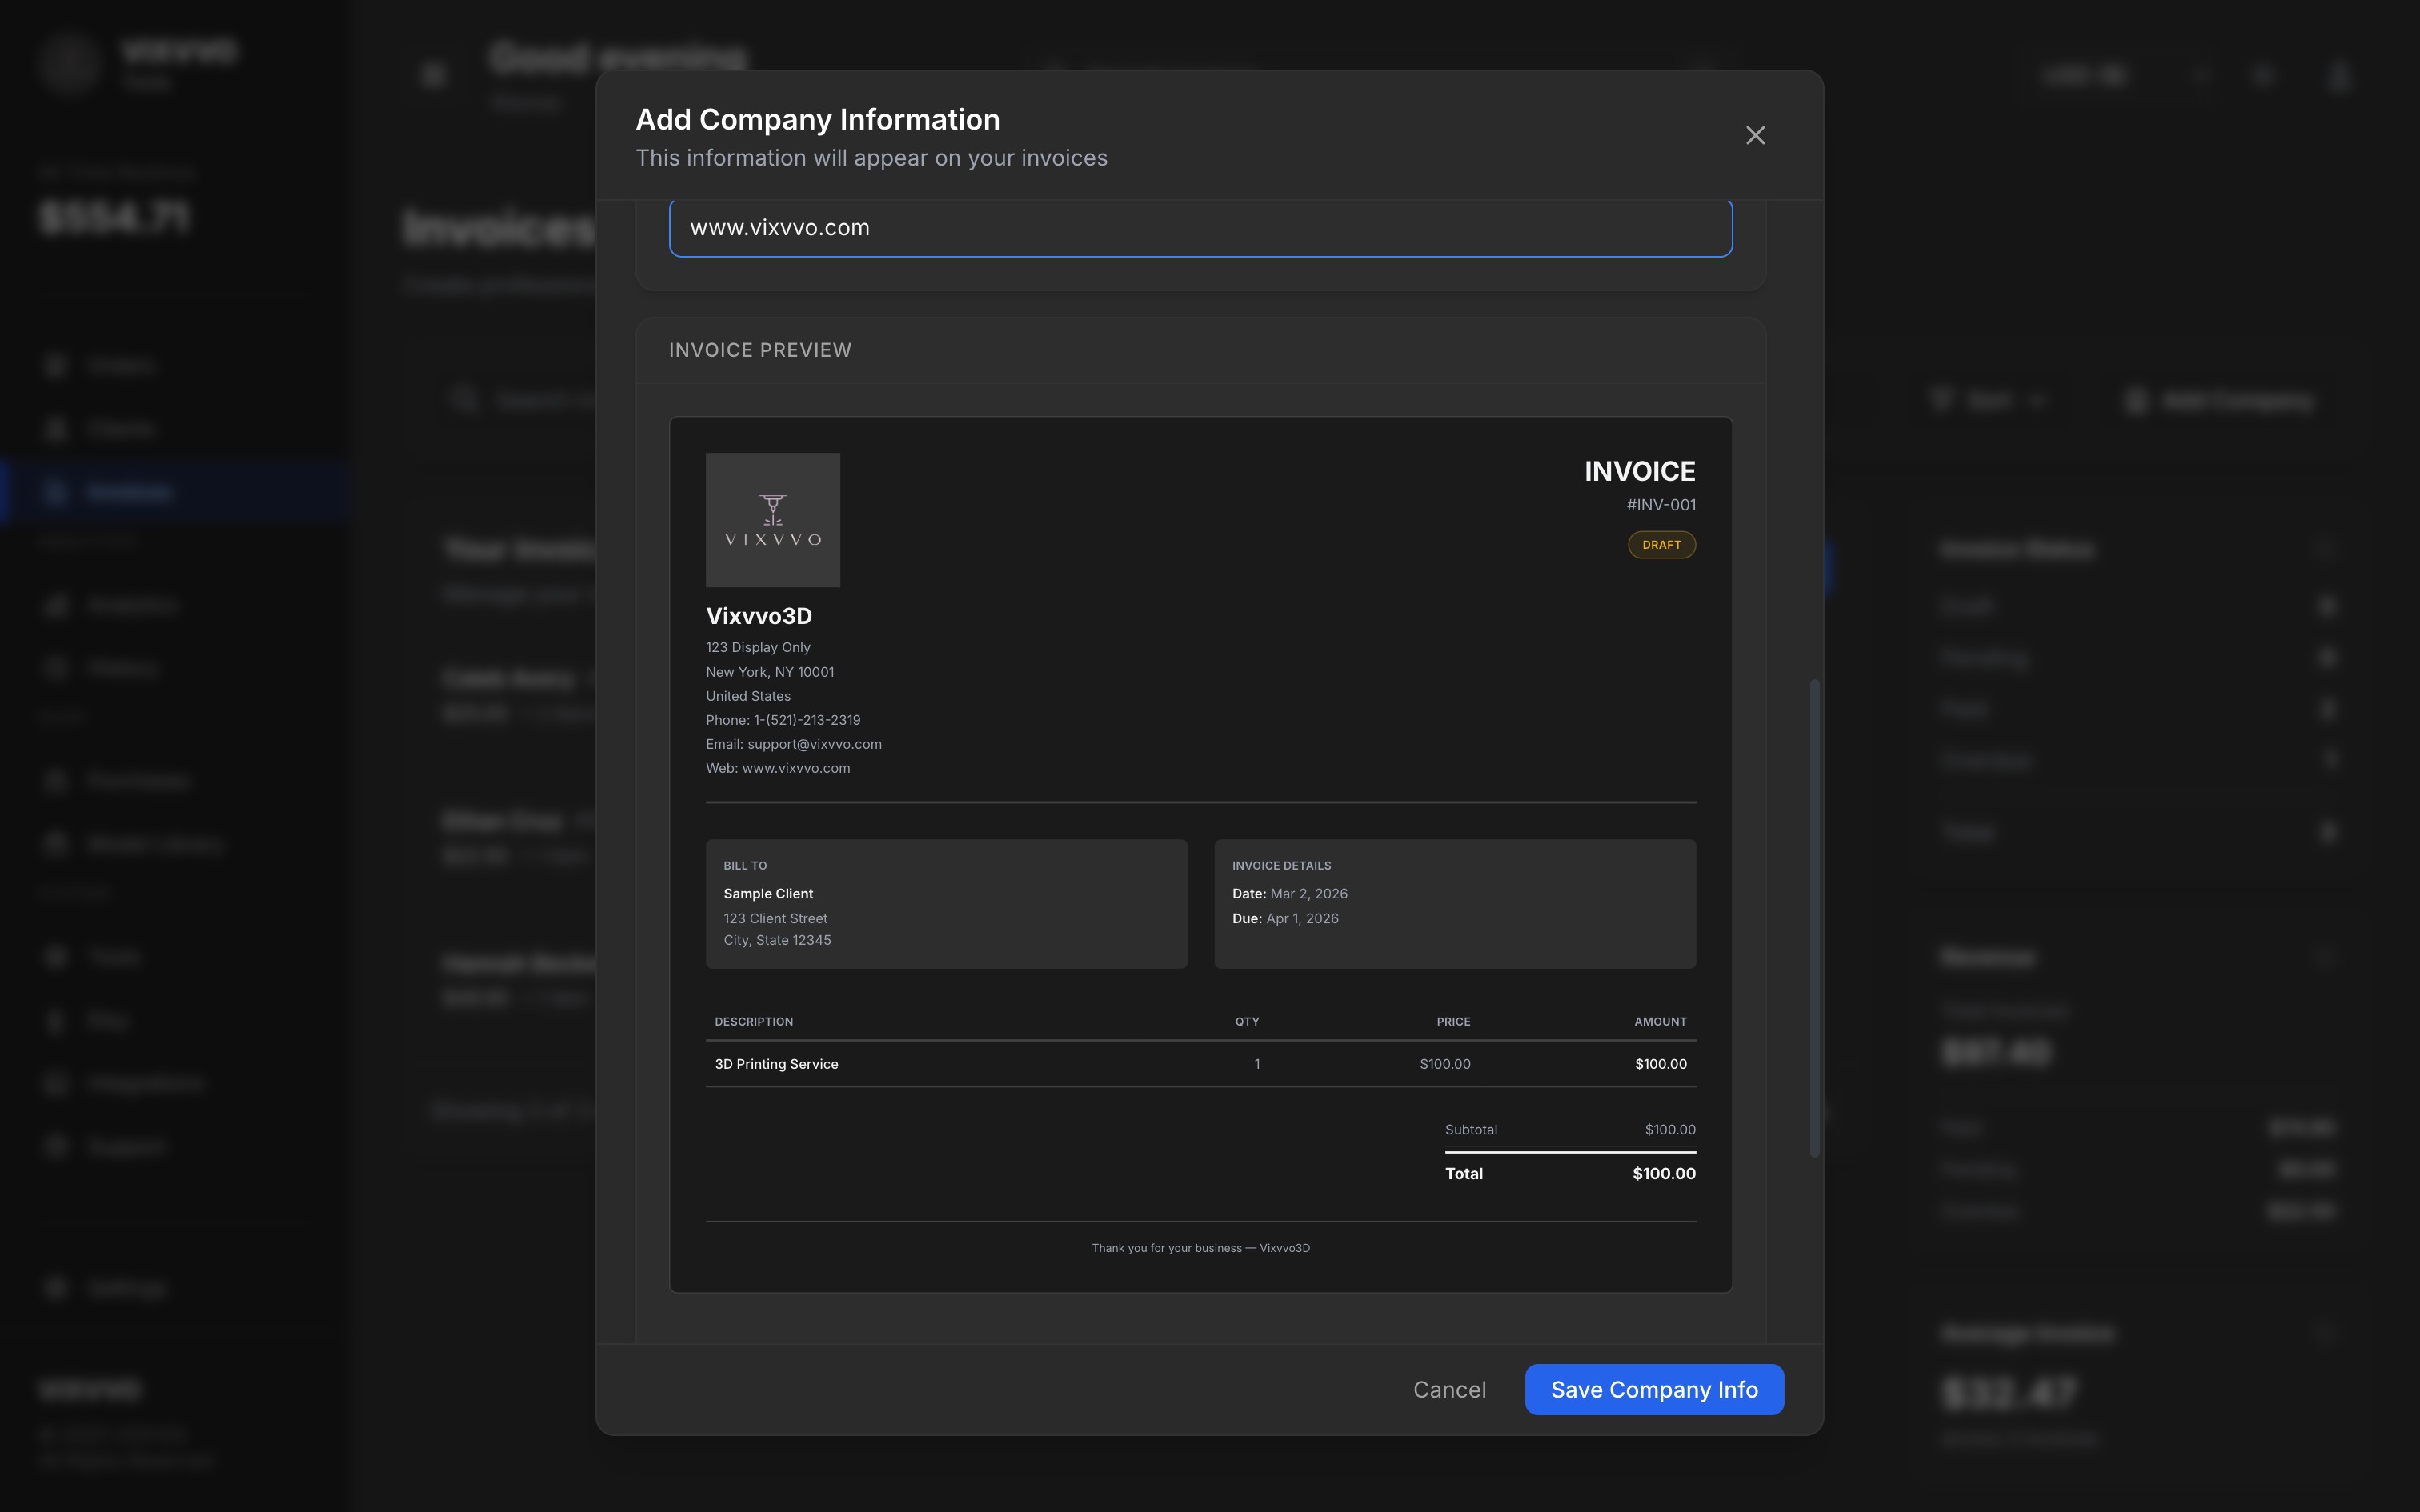Image resolution: width=2420 pixels, height=1512 pixels.
Task: Open Settings from the sidebar
Action: click(x=124, y=1287)
